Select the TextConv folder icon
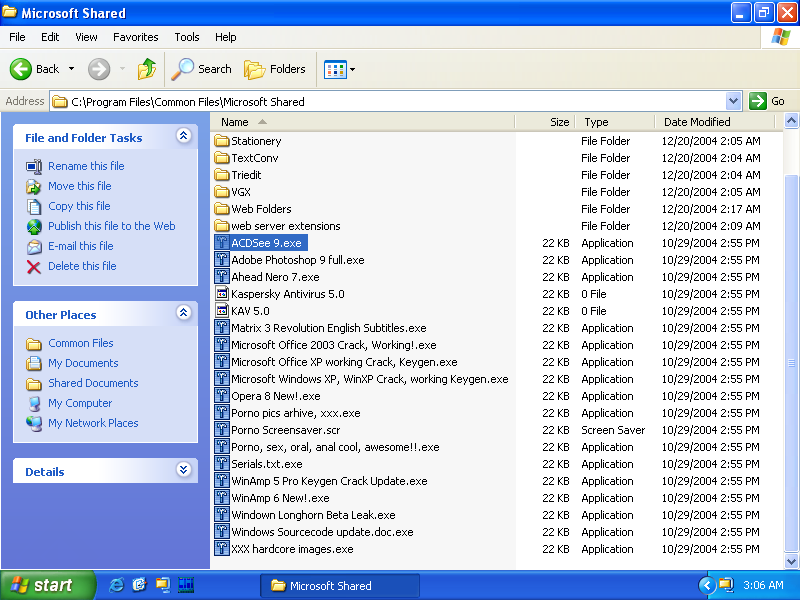Viewport: 800px width, 600px height. pos(221,158)
